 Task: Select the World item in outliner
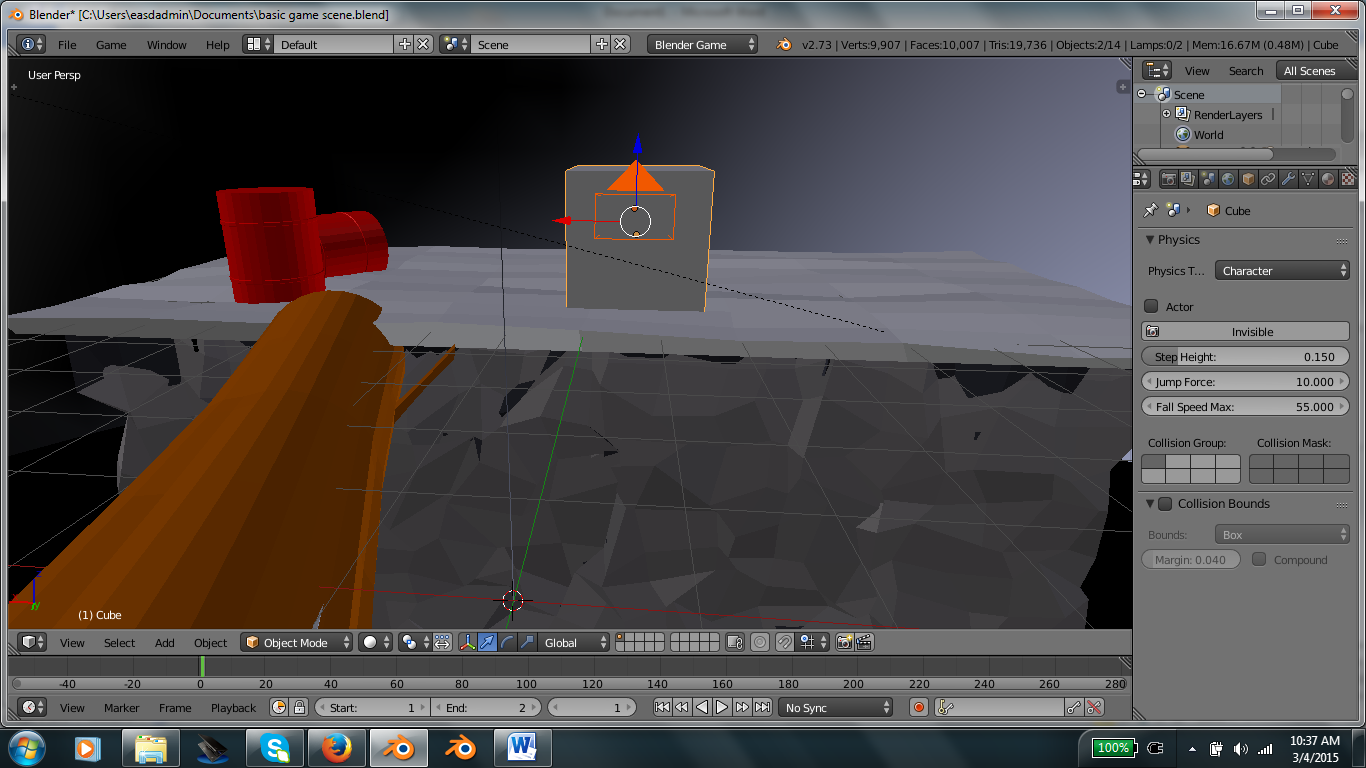click(1208, 134)
